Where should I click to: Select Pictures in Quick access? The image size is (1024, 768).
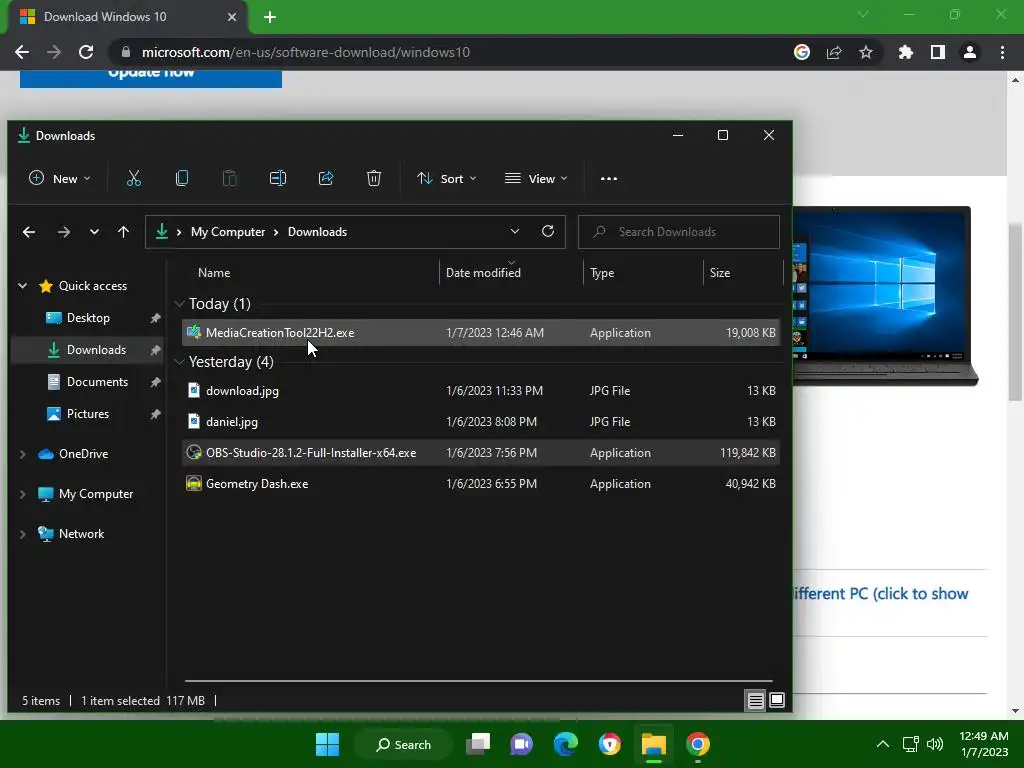pos(88,414)
